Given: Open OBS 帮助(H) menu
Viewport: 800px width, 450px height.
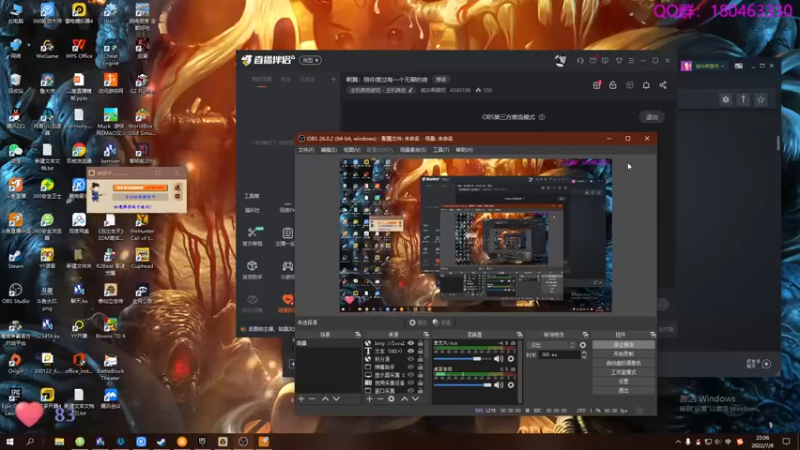Looking at the screenshot, I should 464,150.
